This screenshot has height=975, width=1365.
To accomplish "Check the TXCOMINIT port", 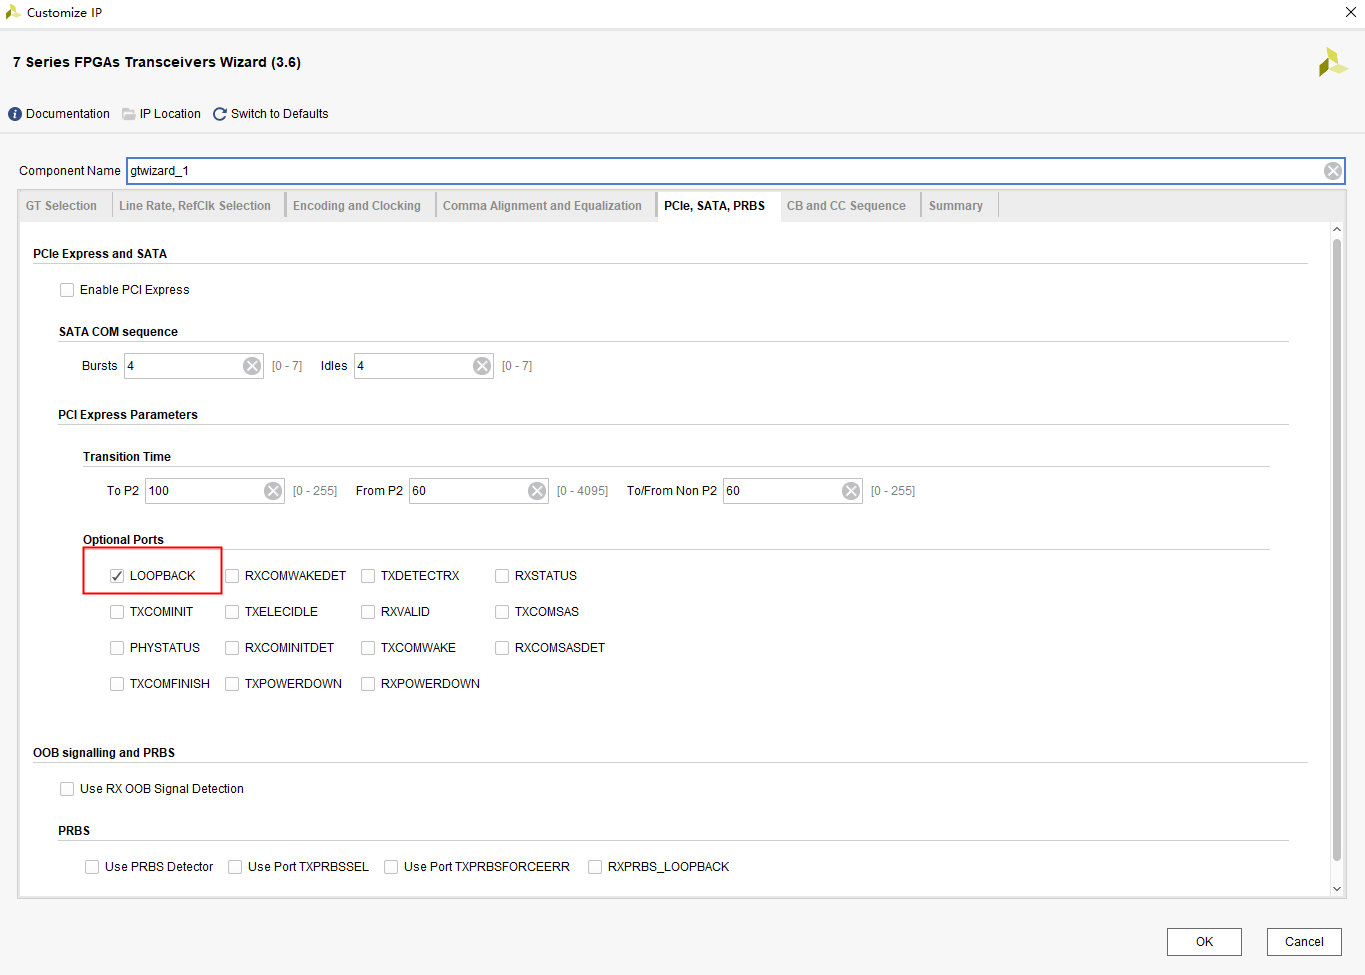I will pyautogui.click(x=117, y=612).
